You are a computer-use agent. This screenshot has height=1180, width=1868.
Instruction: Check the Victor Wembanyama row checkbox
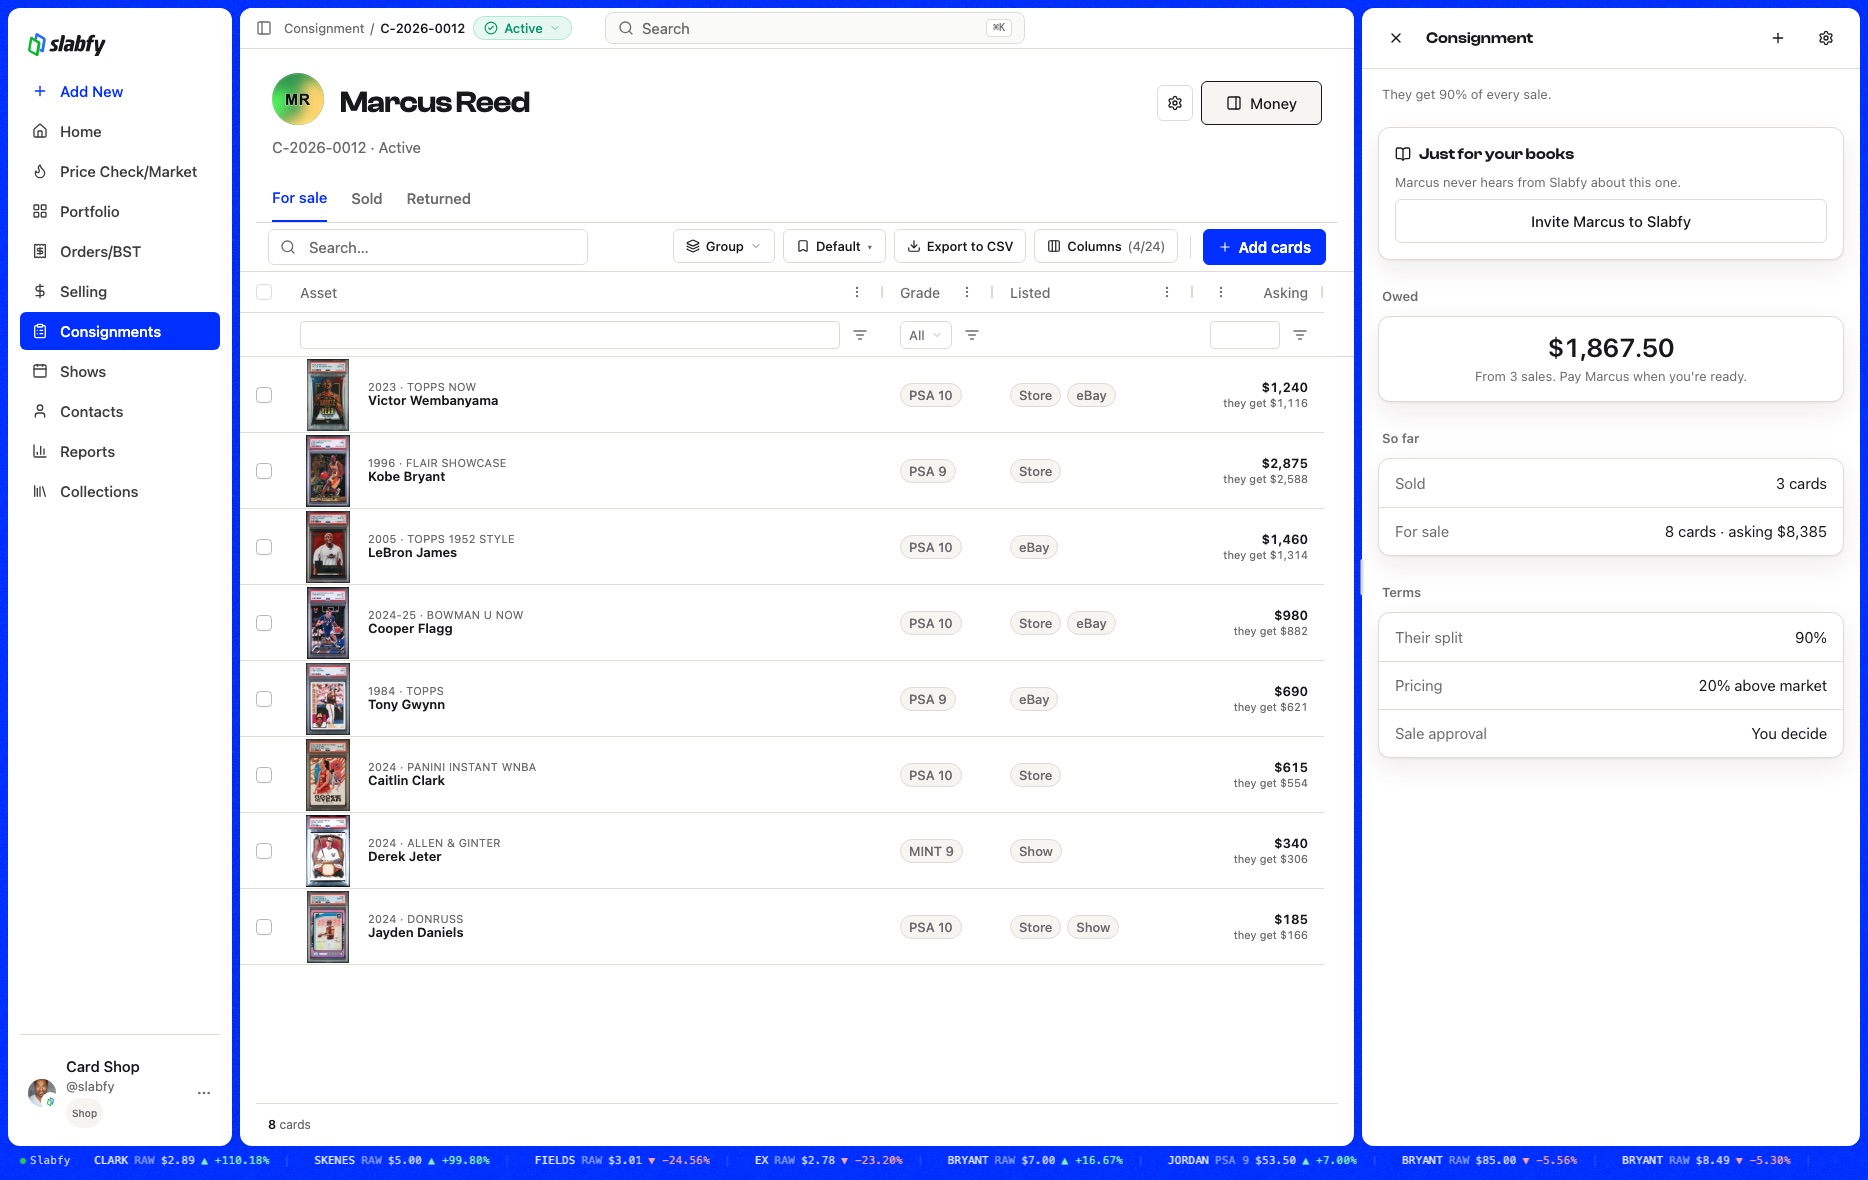pyautogui.click(x=264, y=395)
